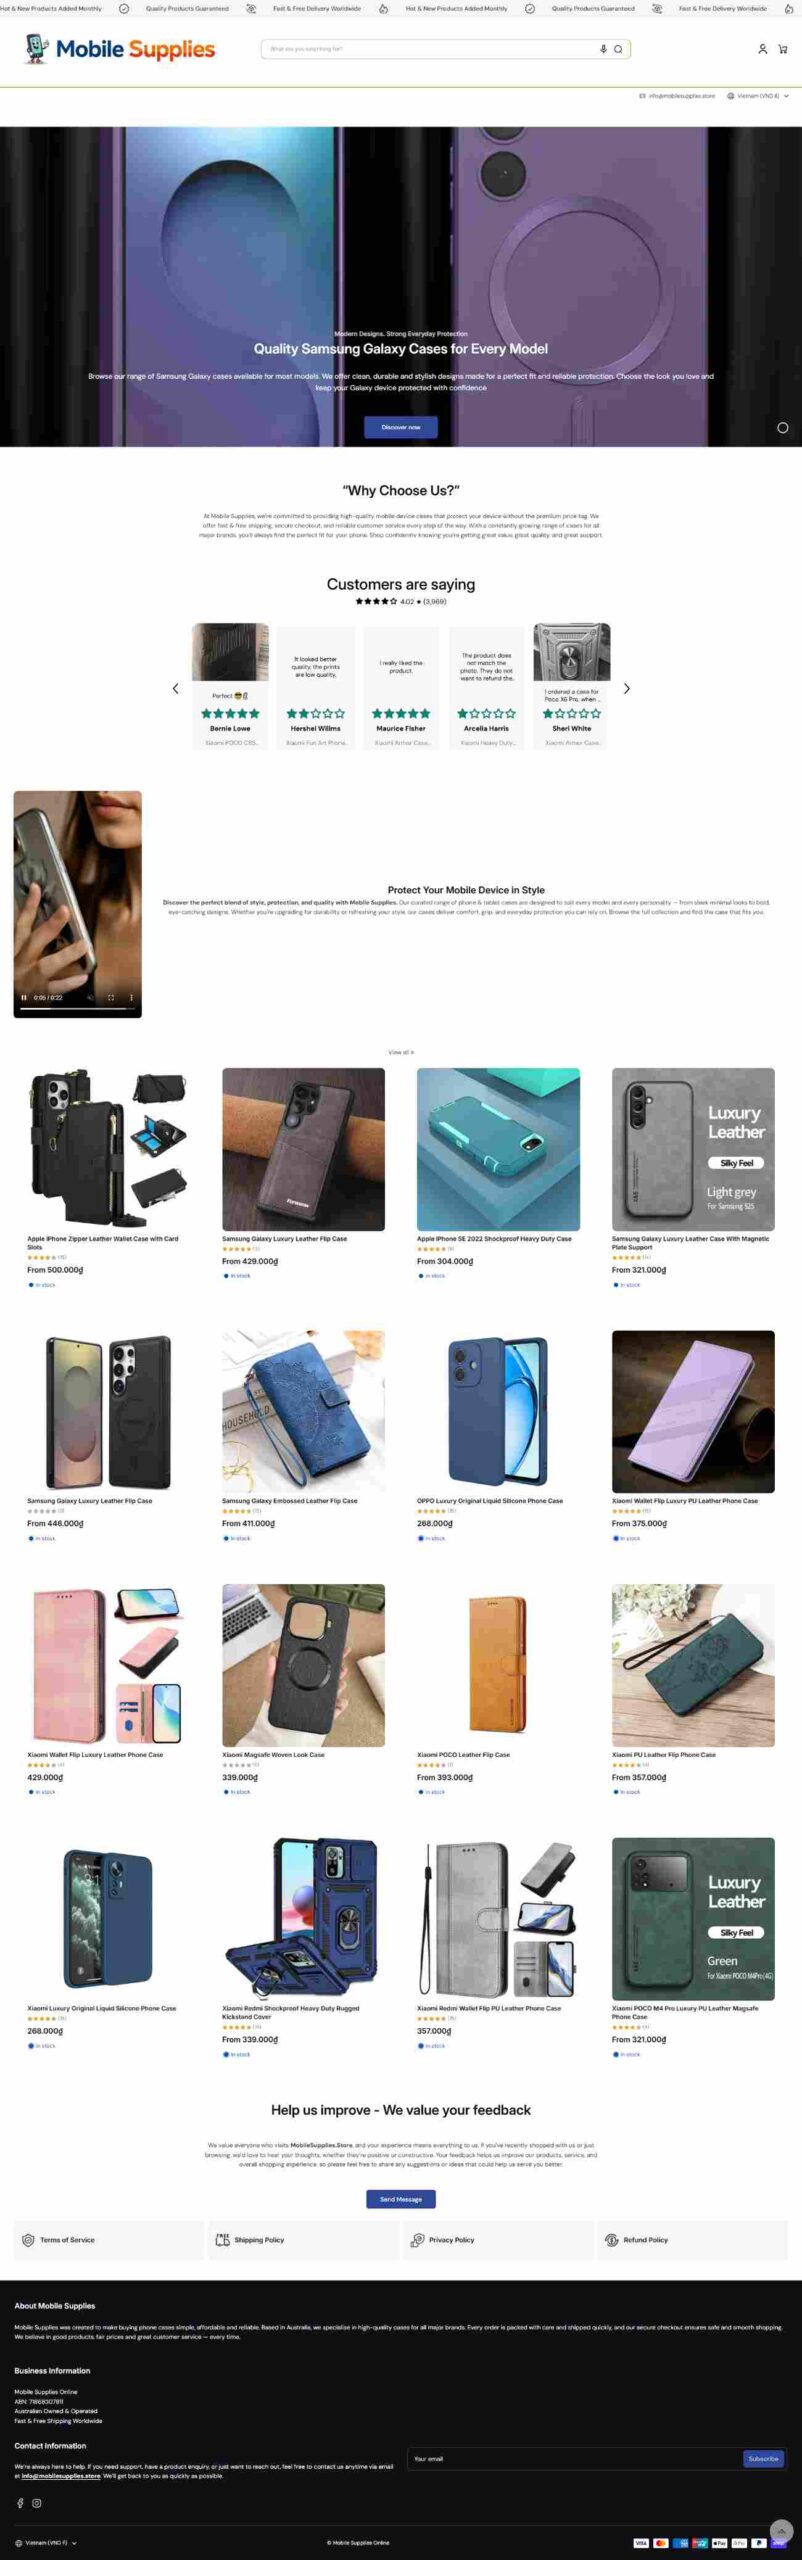Click the search magnifier icon

pyautogui.click(x=618, y=49)
